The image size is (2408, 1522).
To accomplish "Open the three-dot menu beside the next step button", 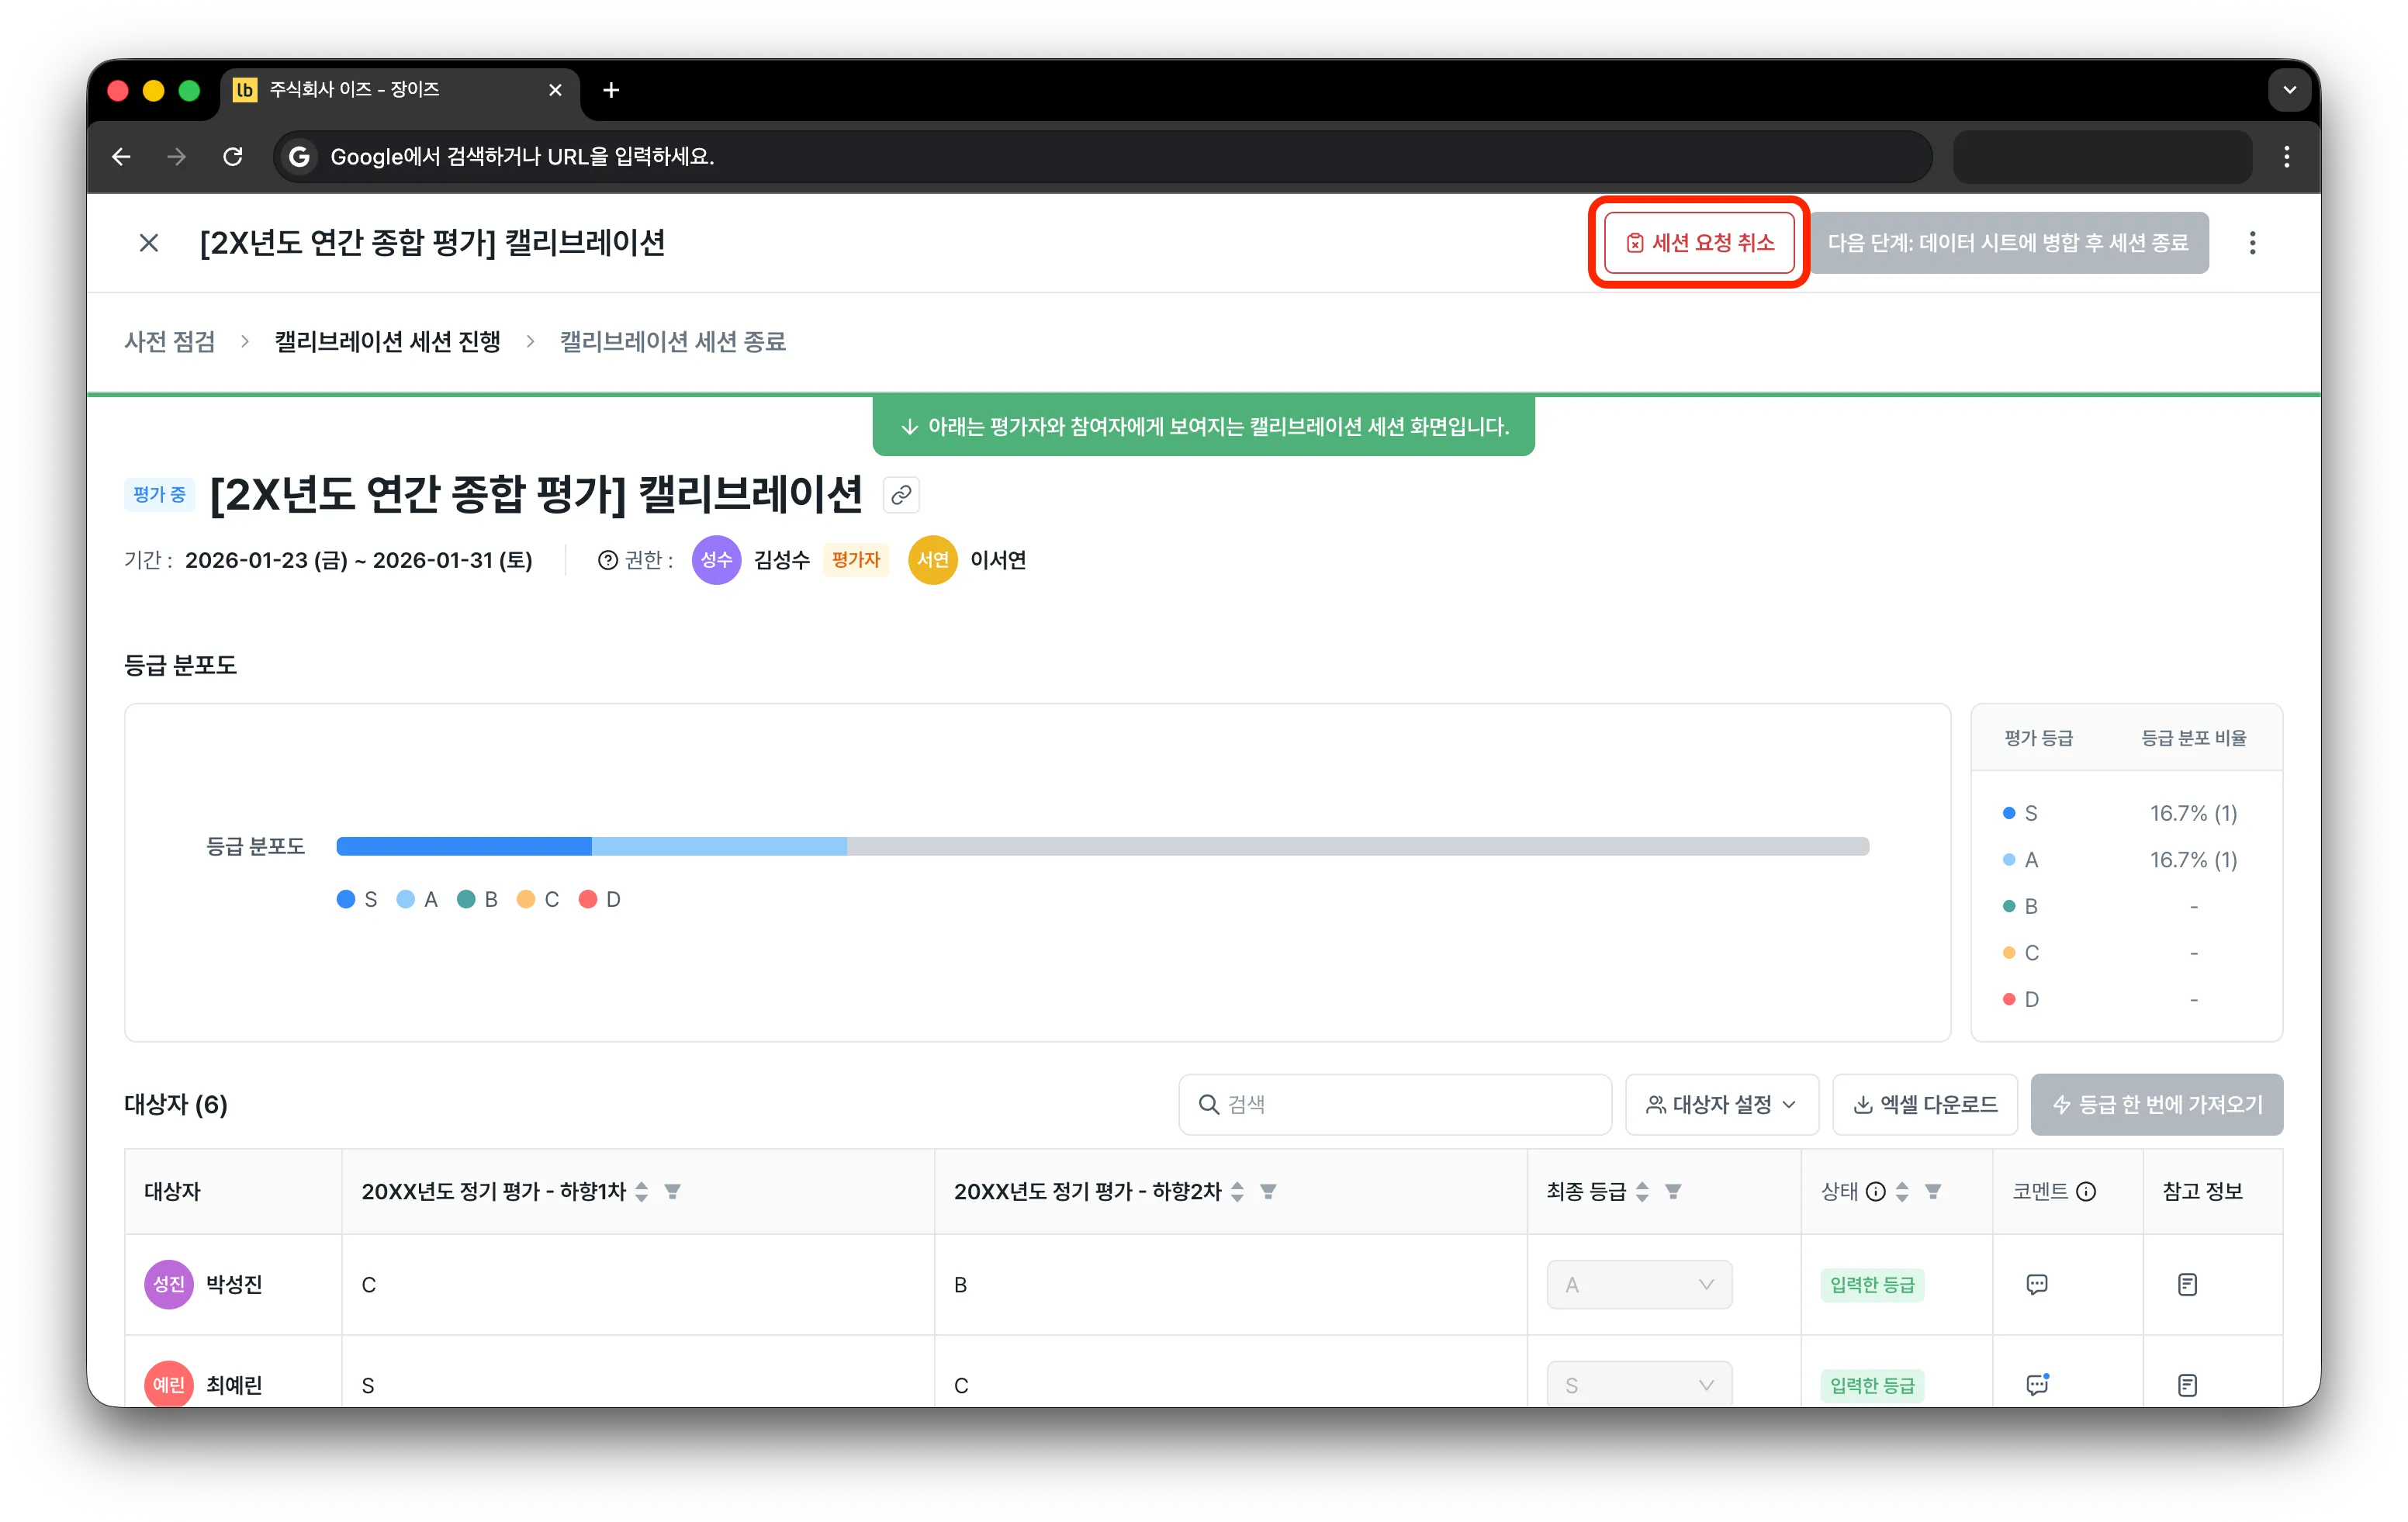I will tap(2252, 243).
